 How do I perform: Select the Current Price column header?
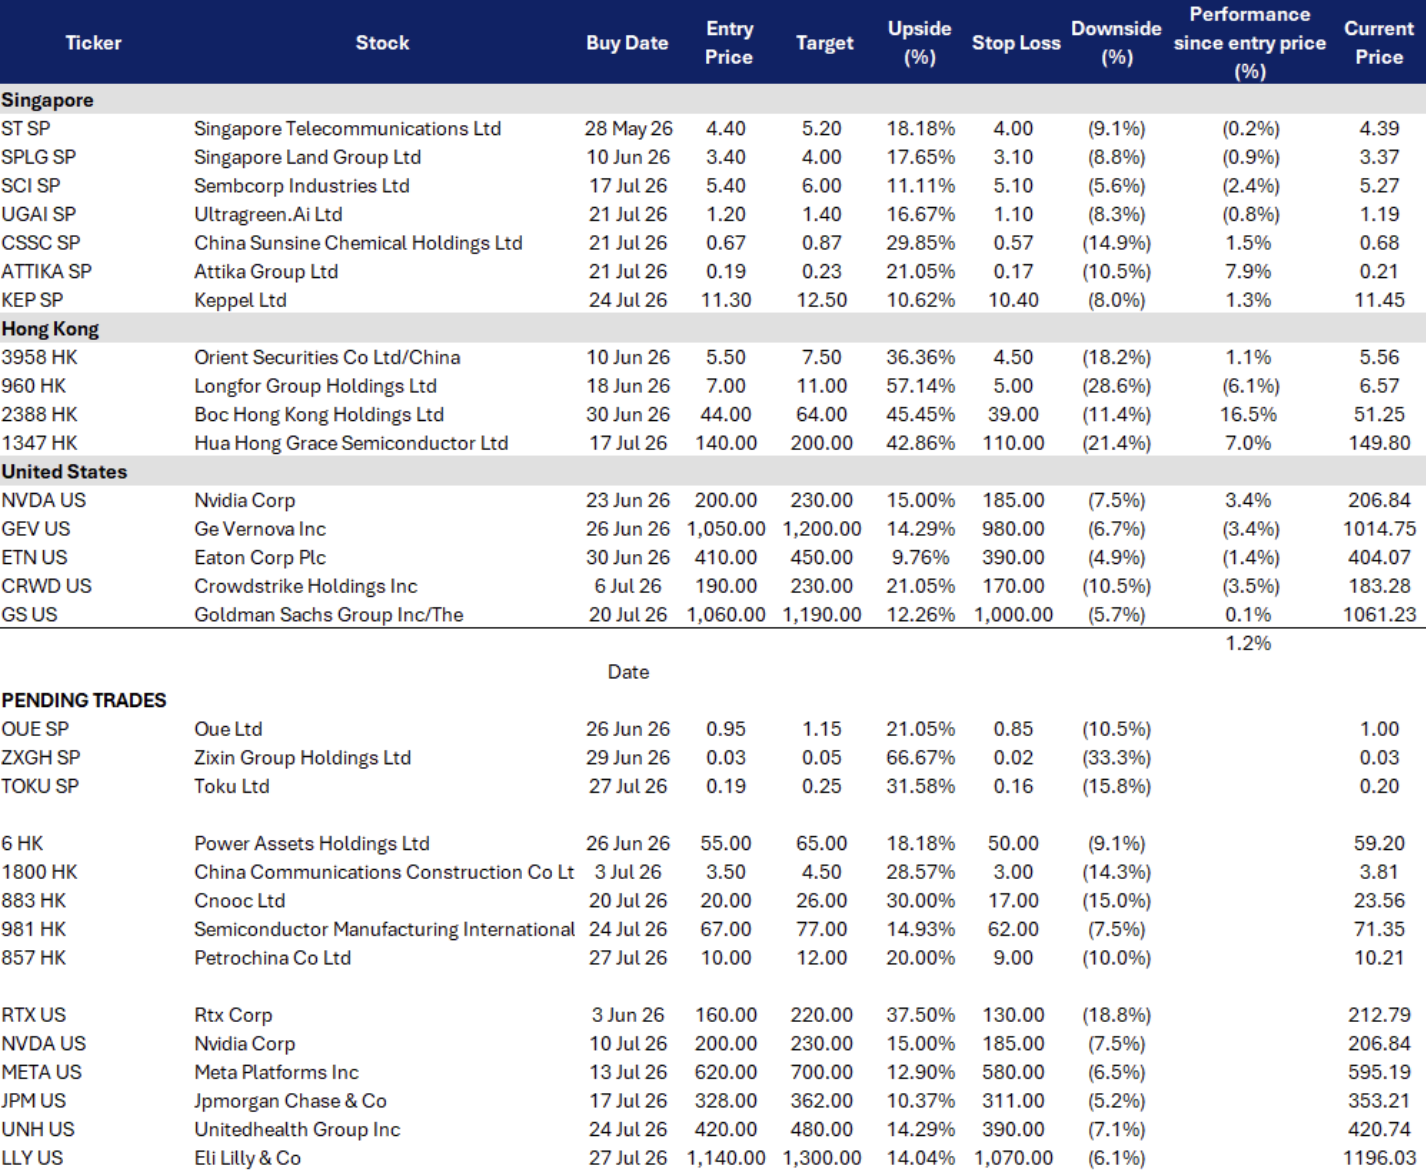[x=1379, y=43]
